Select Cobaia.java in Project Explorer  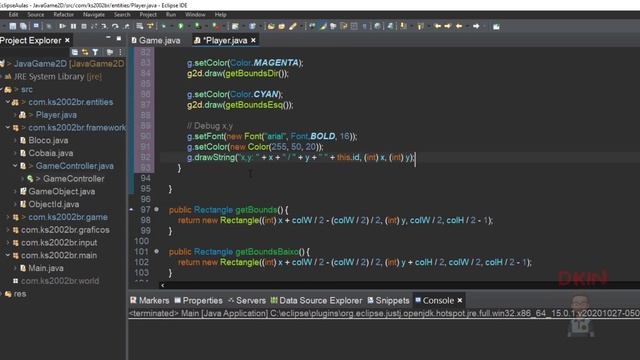51,153
